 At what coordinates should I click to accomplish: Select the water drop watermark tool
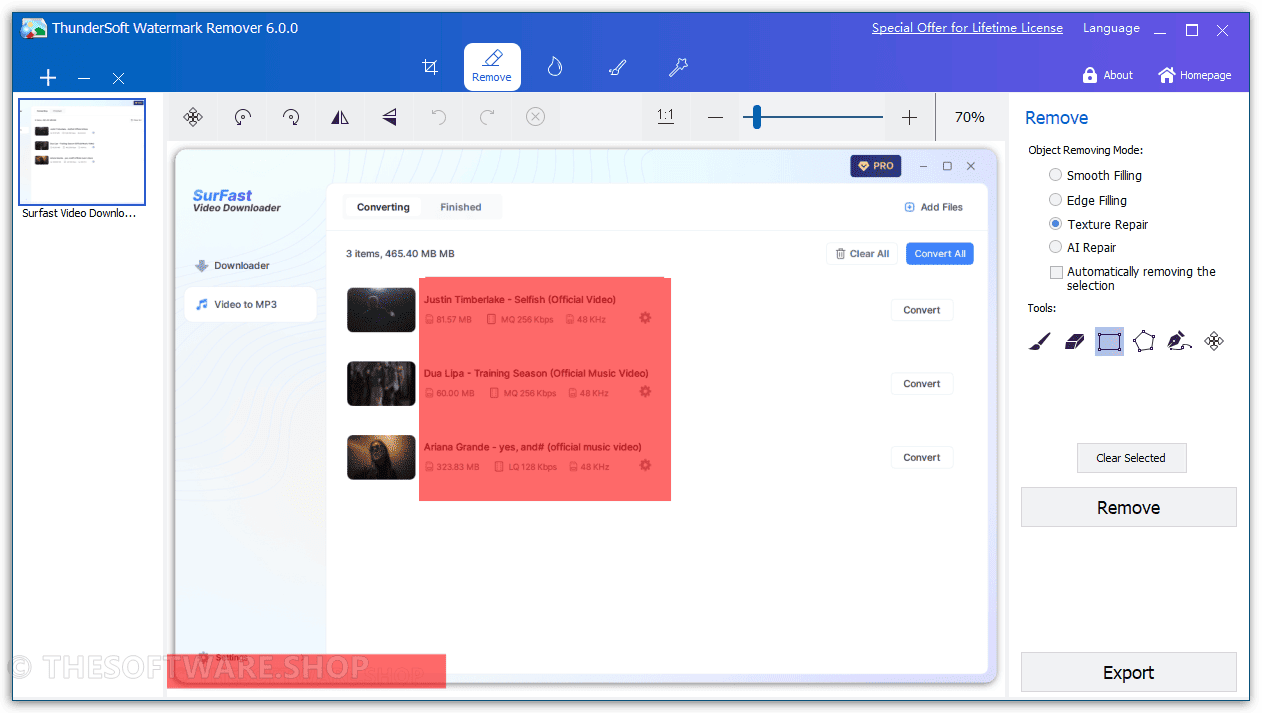click(555, 67)
